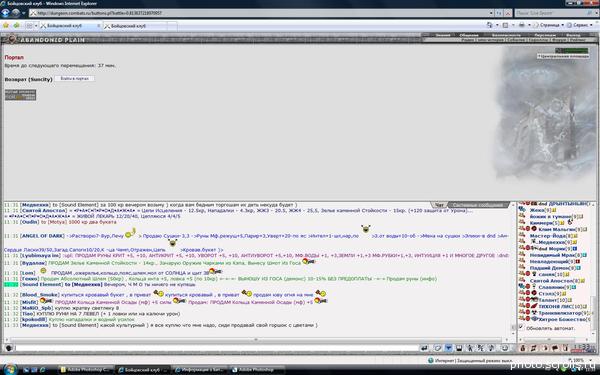Screen dimensions: 600x375
Task: Click the clan emblem beside Клан Мальгин
Action: (534, 229)
